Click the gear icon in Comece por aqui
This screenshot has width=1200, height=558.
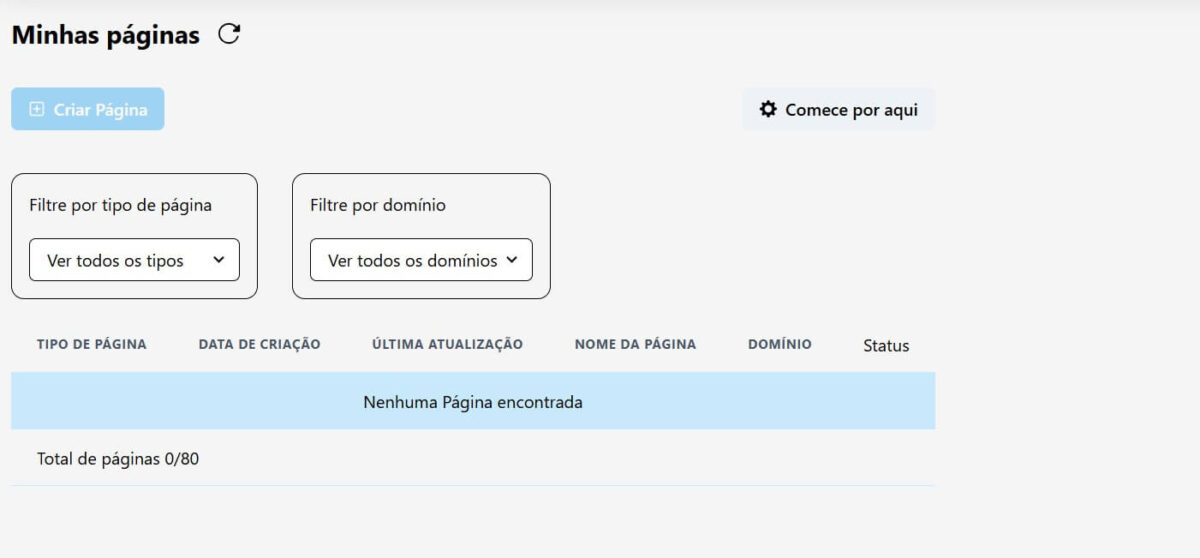tap(768, 109)
